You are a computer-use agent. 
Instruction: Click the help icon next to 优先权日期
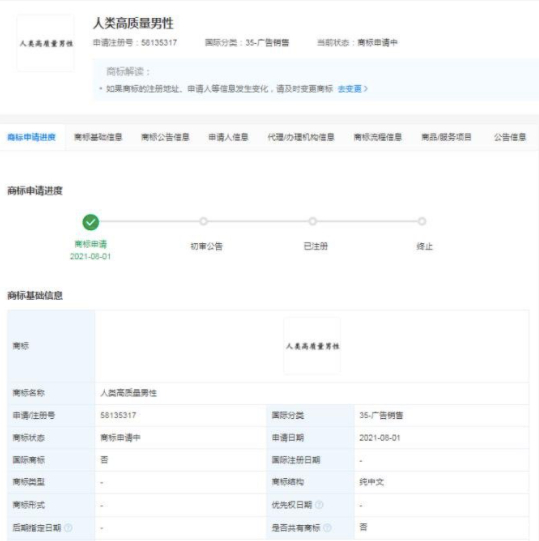tap(319, 505)
